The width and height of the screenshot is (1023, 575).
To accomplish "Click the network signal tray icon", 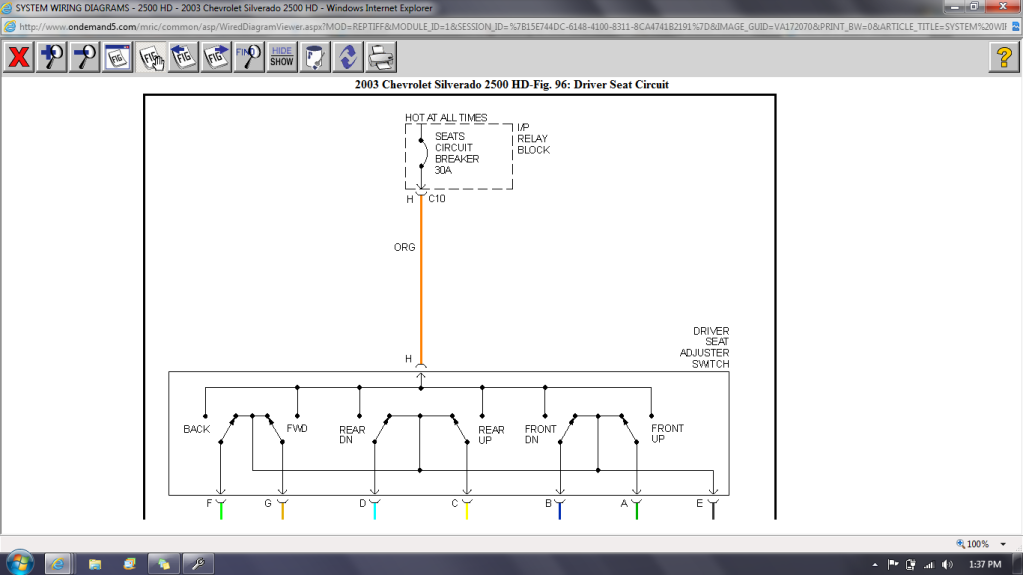I will [x=929, y=565].
